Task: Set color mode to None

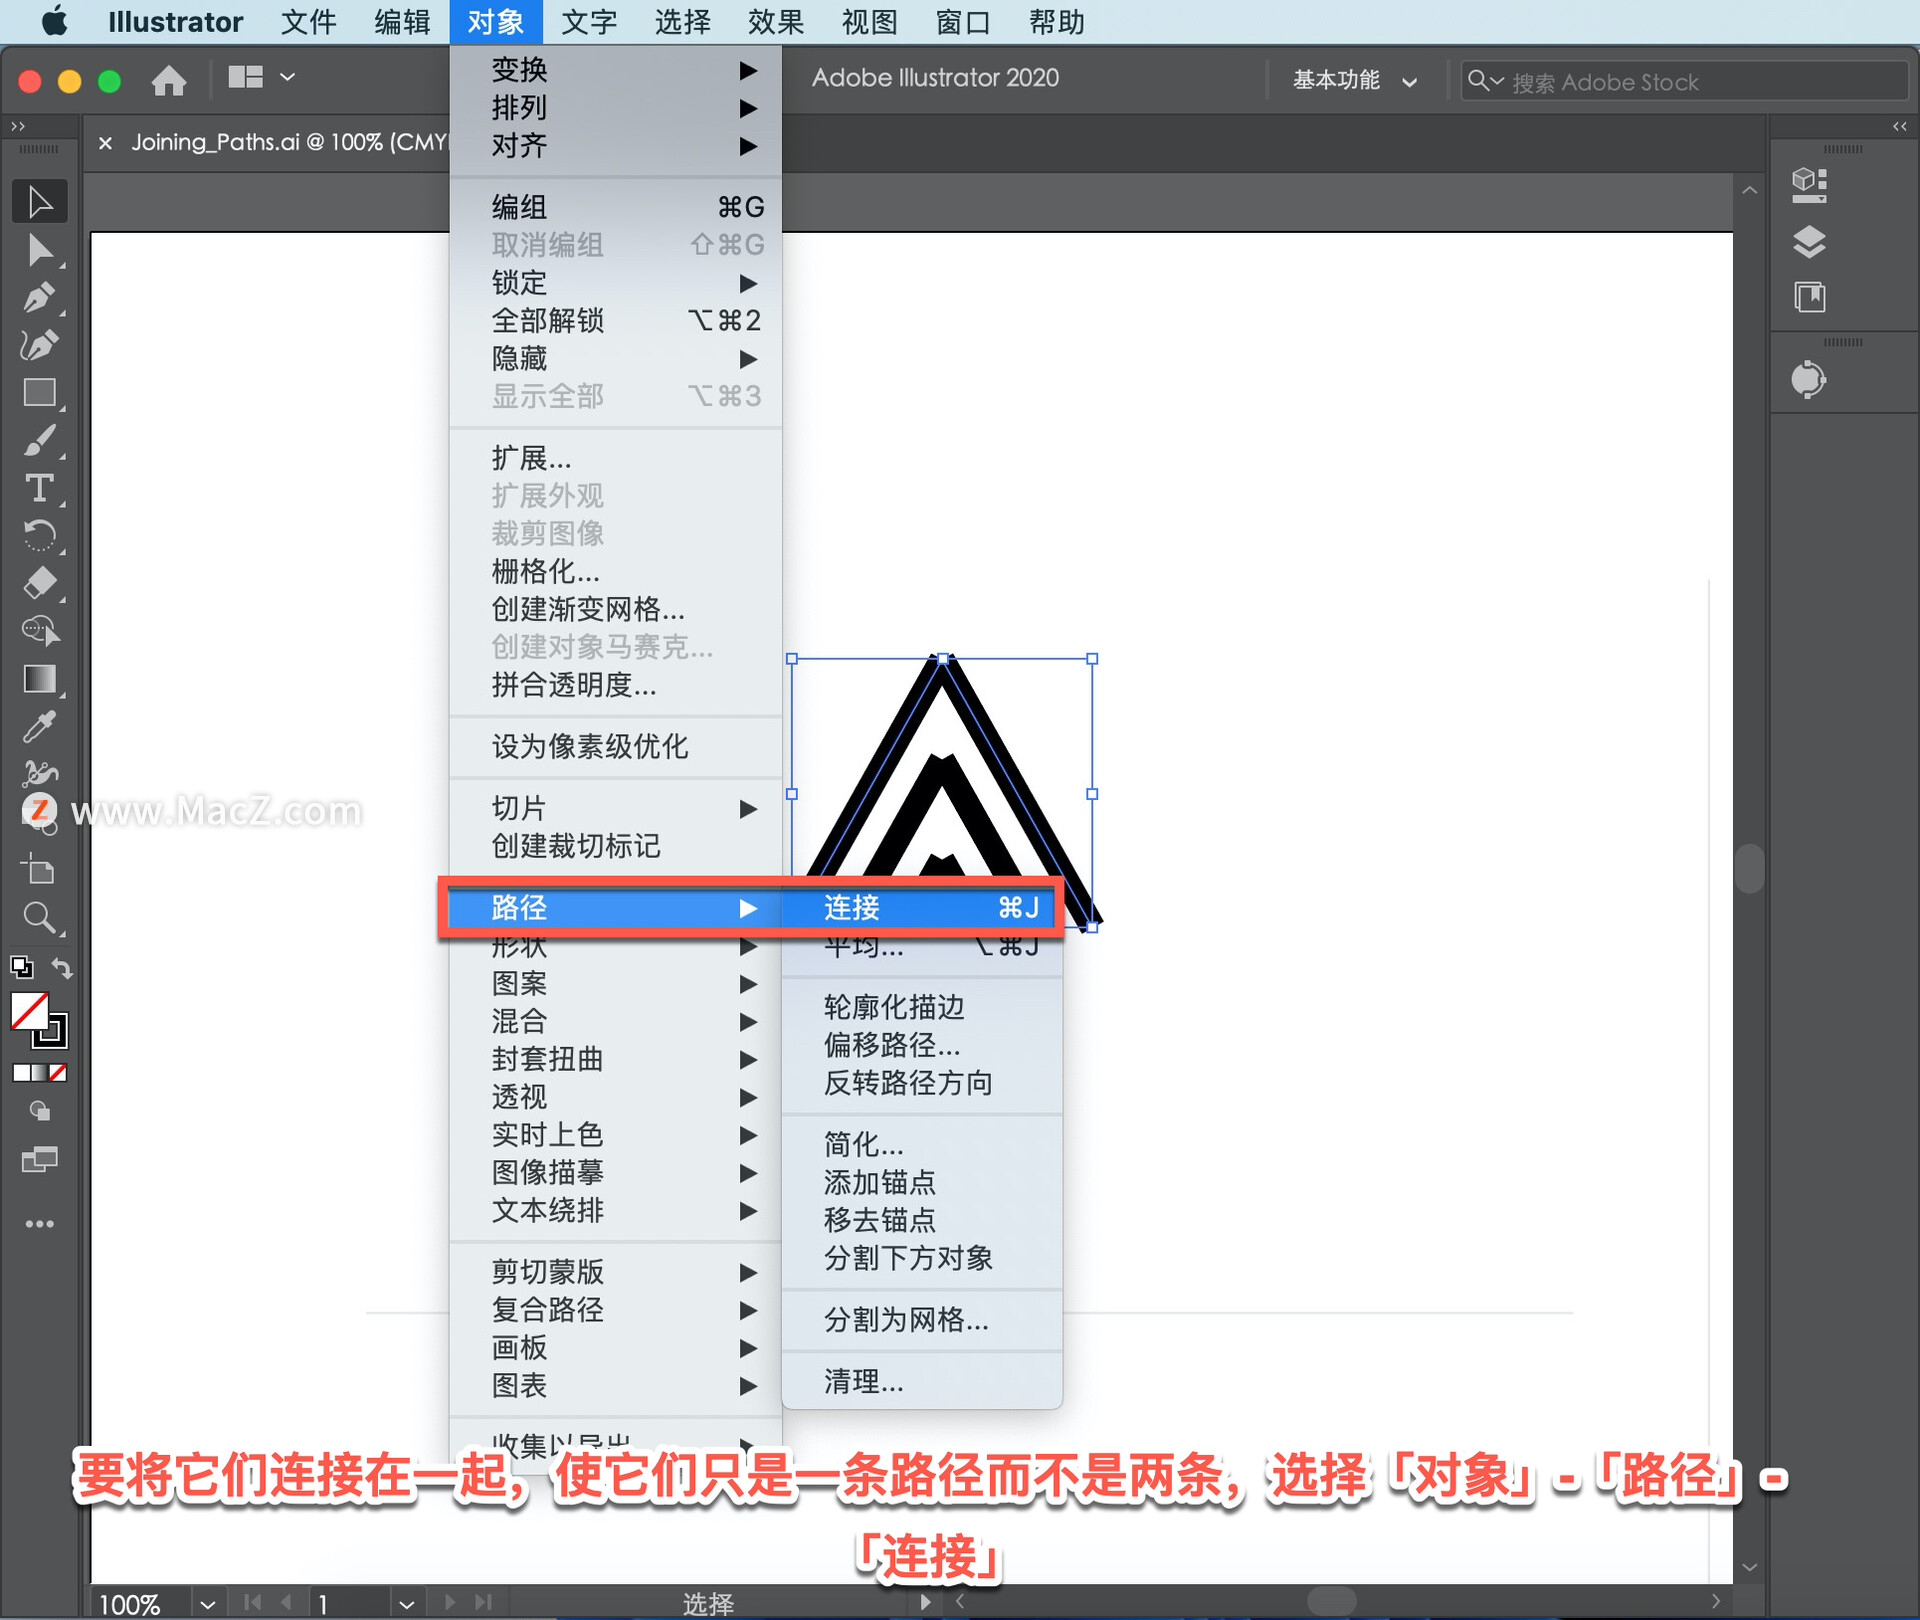Action: (x=59, y=1073)
